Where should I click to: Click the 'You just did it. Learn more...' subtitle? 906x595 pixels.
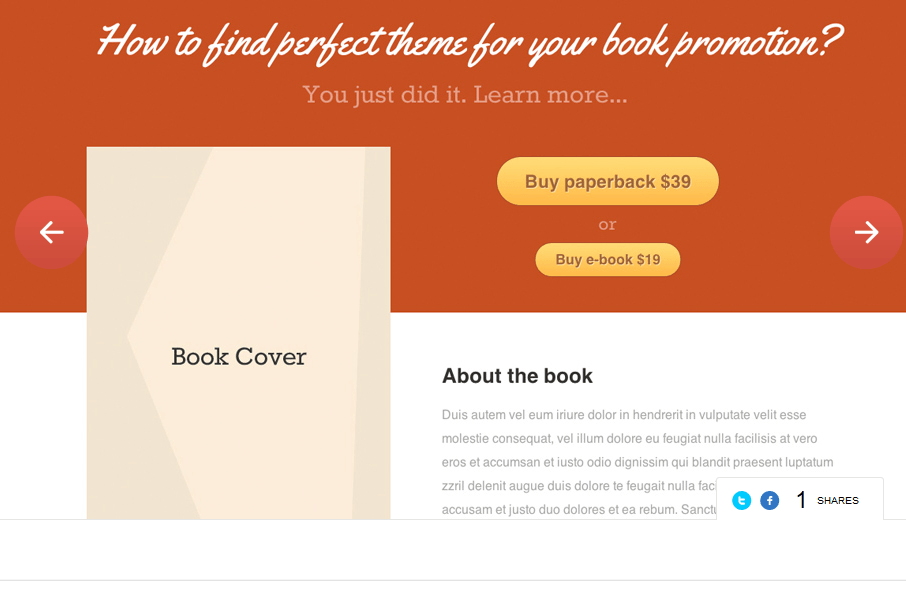[465, 95]
